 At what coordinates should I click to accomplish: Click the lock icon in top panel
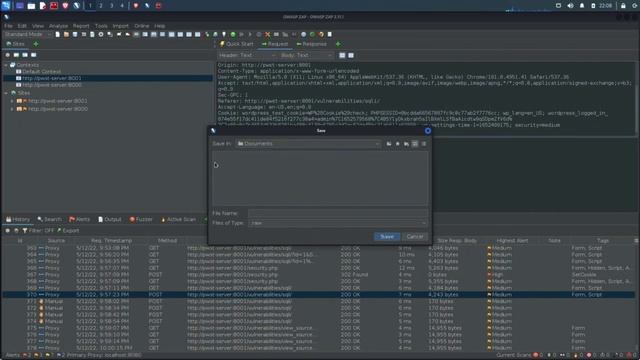pyautogui.click(x=623, y=6)
